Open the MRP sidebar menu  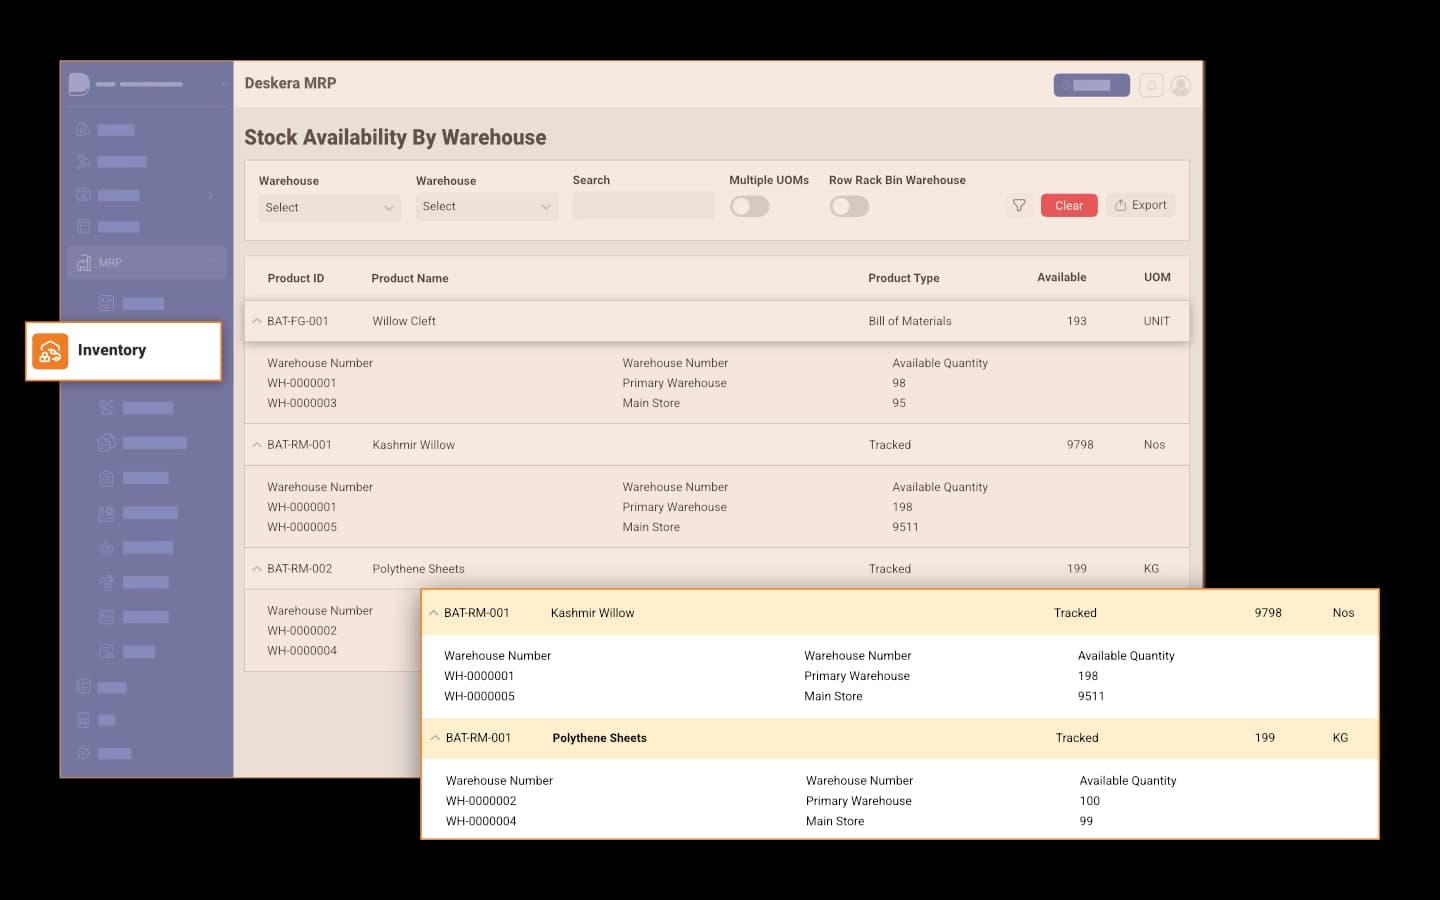point(147,263)
